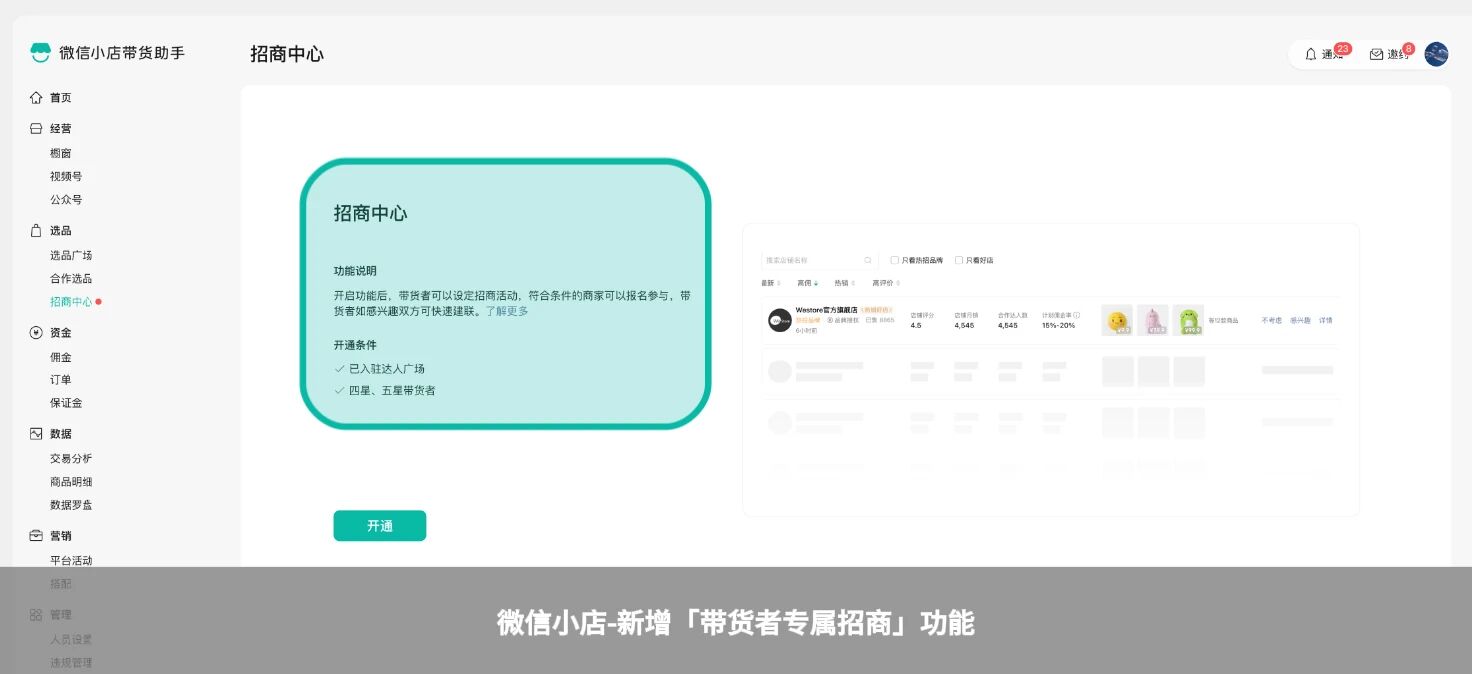This screenshot has height=674, width=1472.
Task: Click the 资金 yuan coin icon
Action: coord(36,333)
